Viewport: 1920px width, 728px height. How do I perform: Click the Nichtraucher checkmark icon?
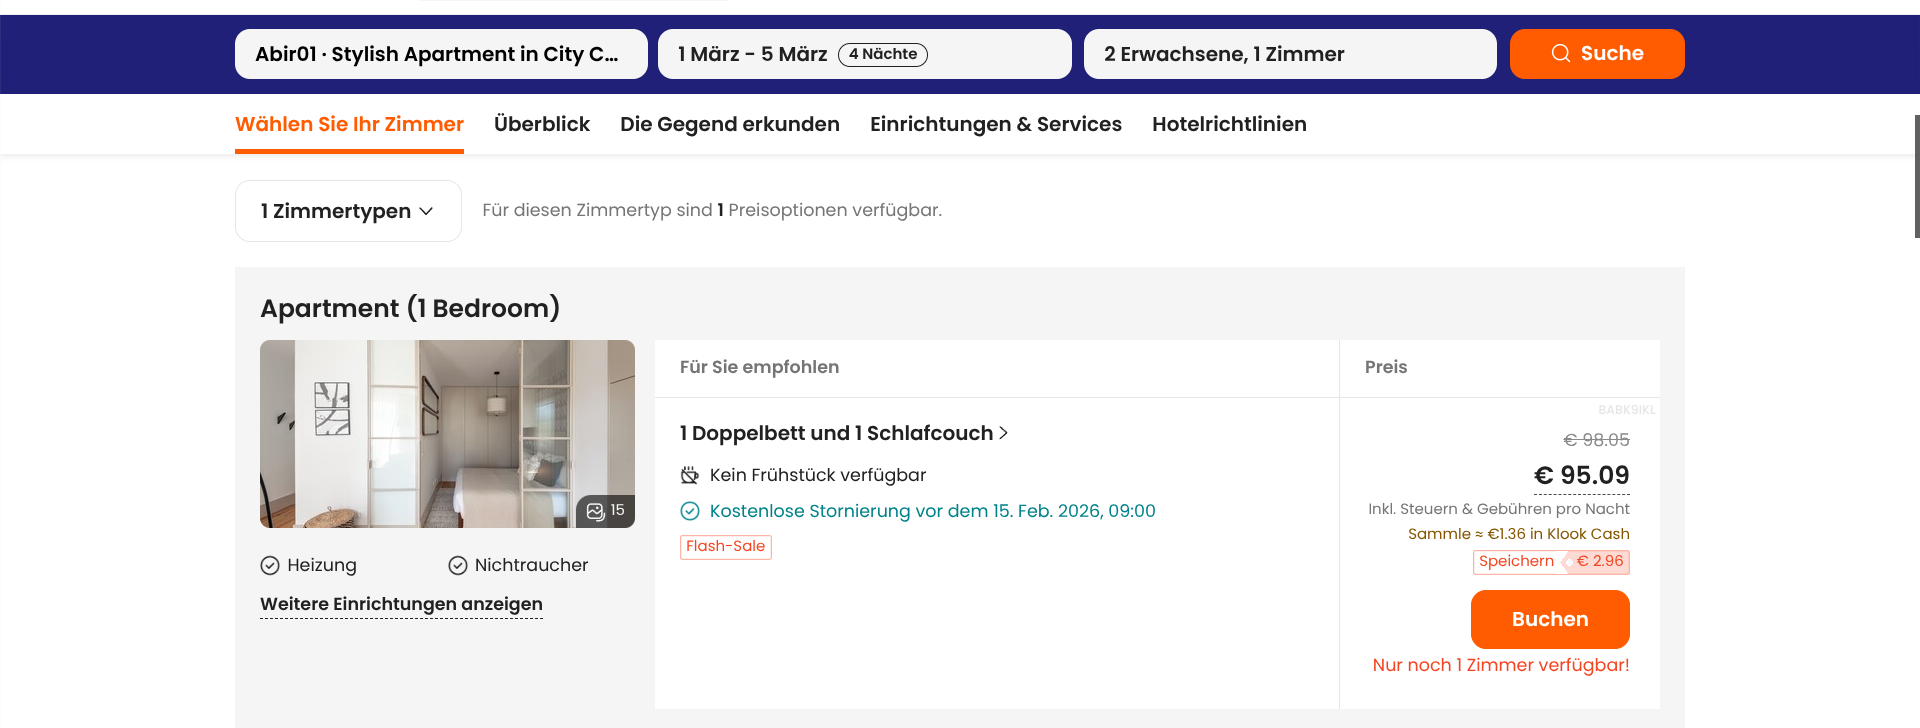click(x=458, y=565)
